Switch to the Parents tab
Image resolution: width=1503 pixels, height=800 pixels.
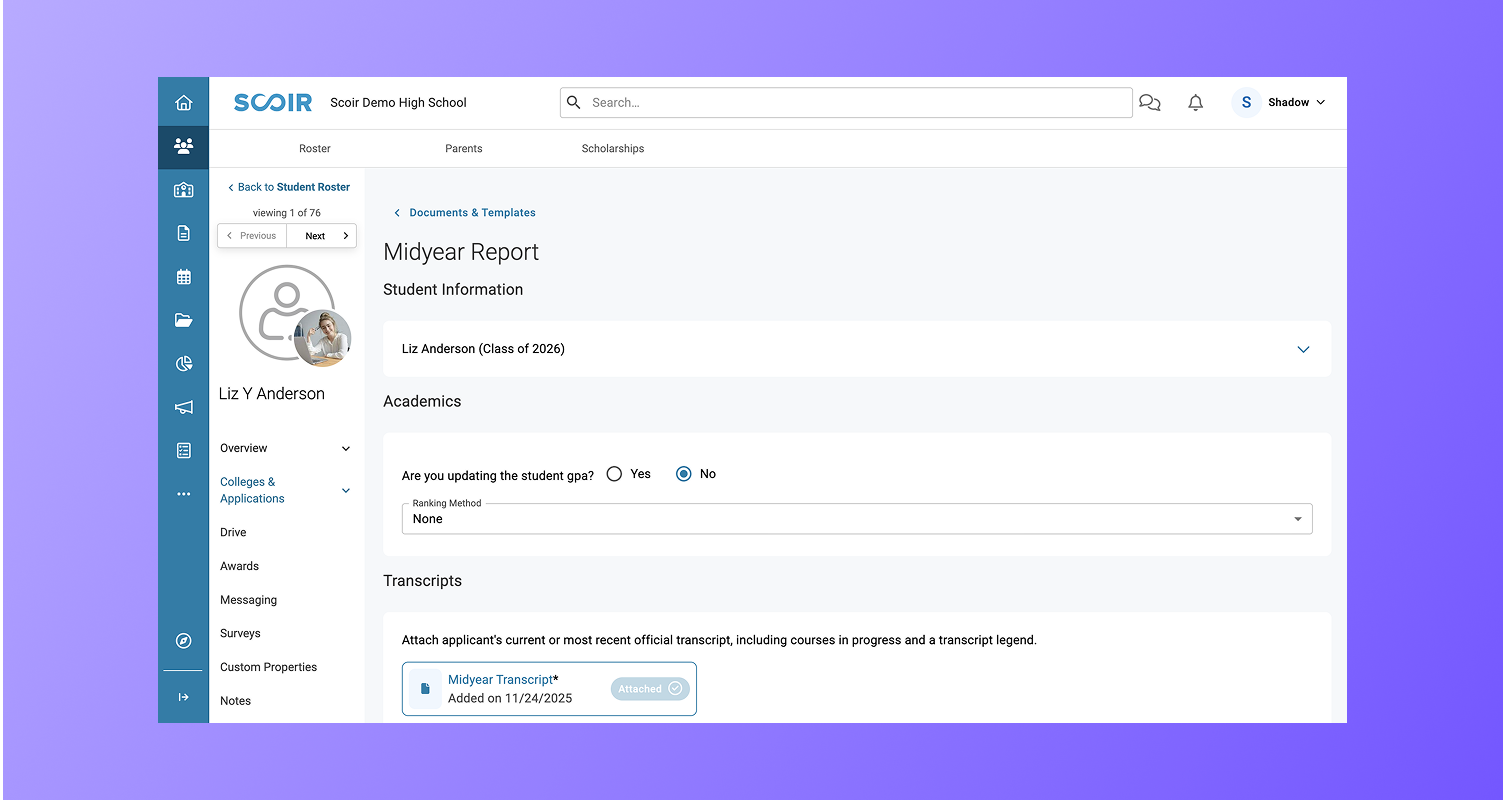(463, 148)
